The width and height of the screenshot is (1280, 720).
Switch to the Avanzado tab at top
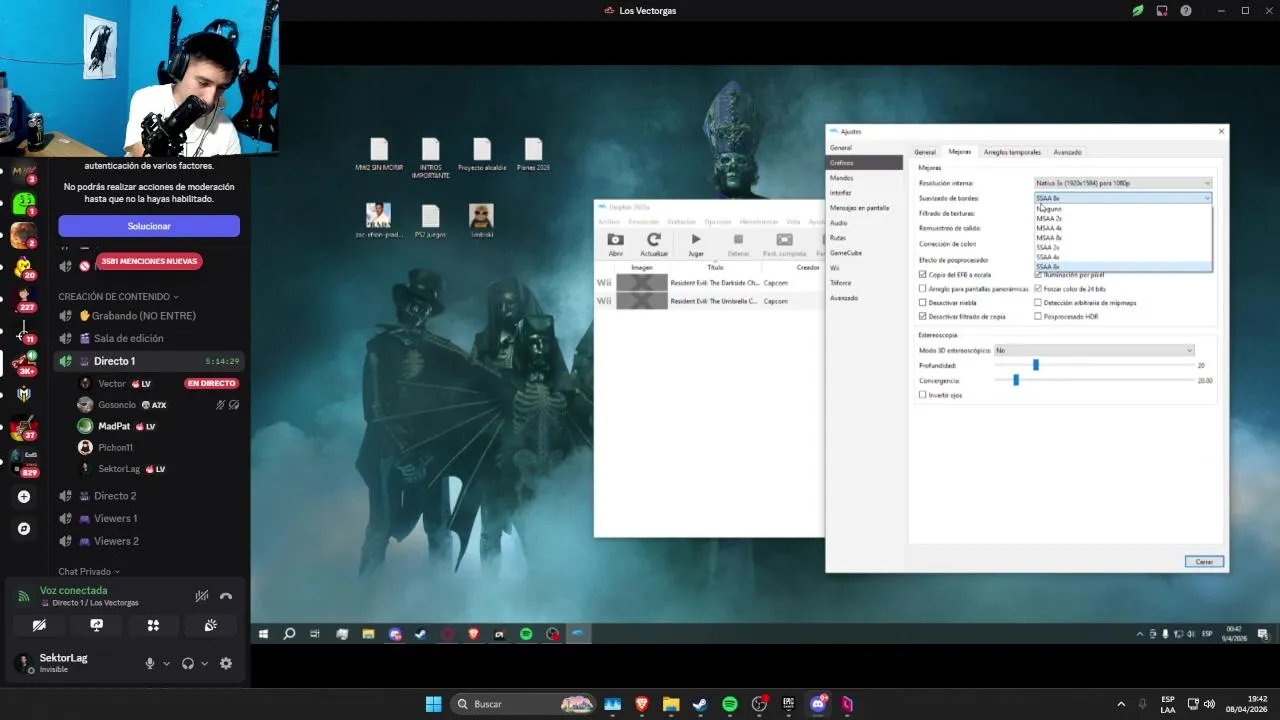click(x=1067, y=152)
